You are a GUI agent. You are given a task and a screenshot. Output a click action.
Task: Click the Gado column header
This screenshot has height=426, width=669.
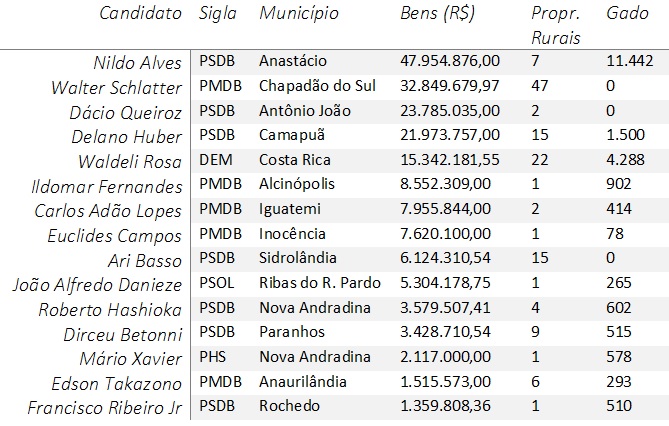[x=627, y=13]
